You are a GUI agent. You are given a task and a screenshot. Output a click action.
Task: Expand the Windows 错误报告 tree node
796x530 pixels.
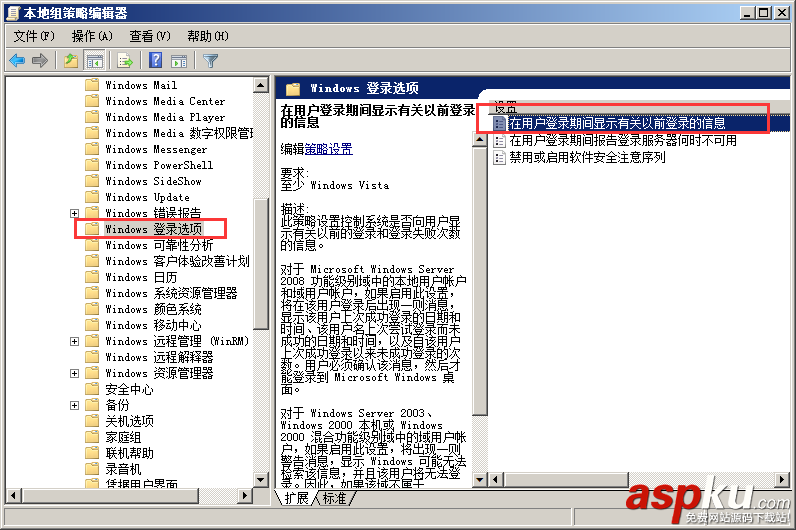[x=75, y=213]
